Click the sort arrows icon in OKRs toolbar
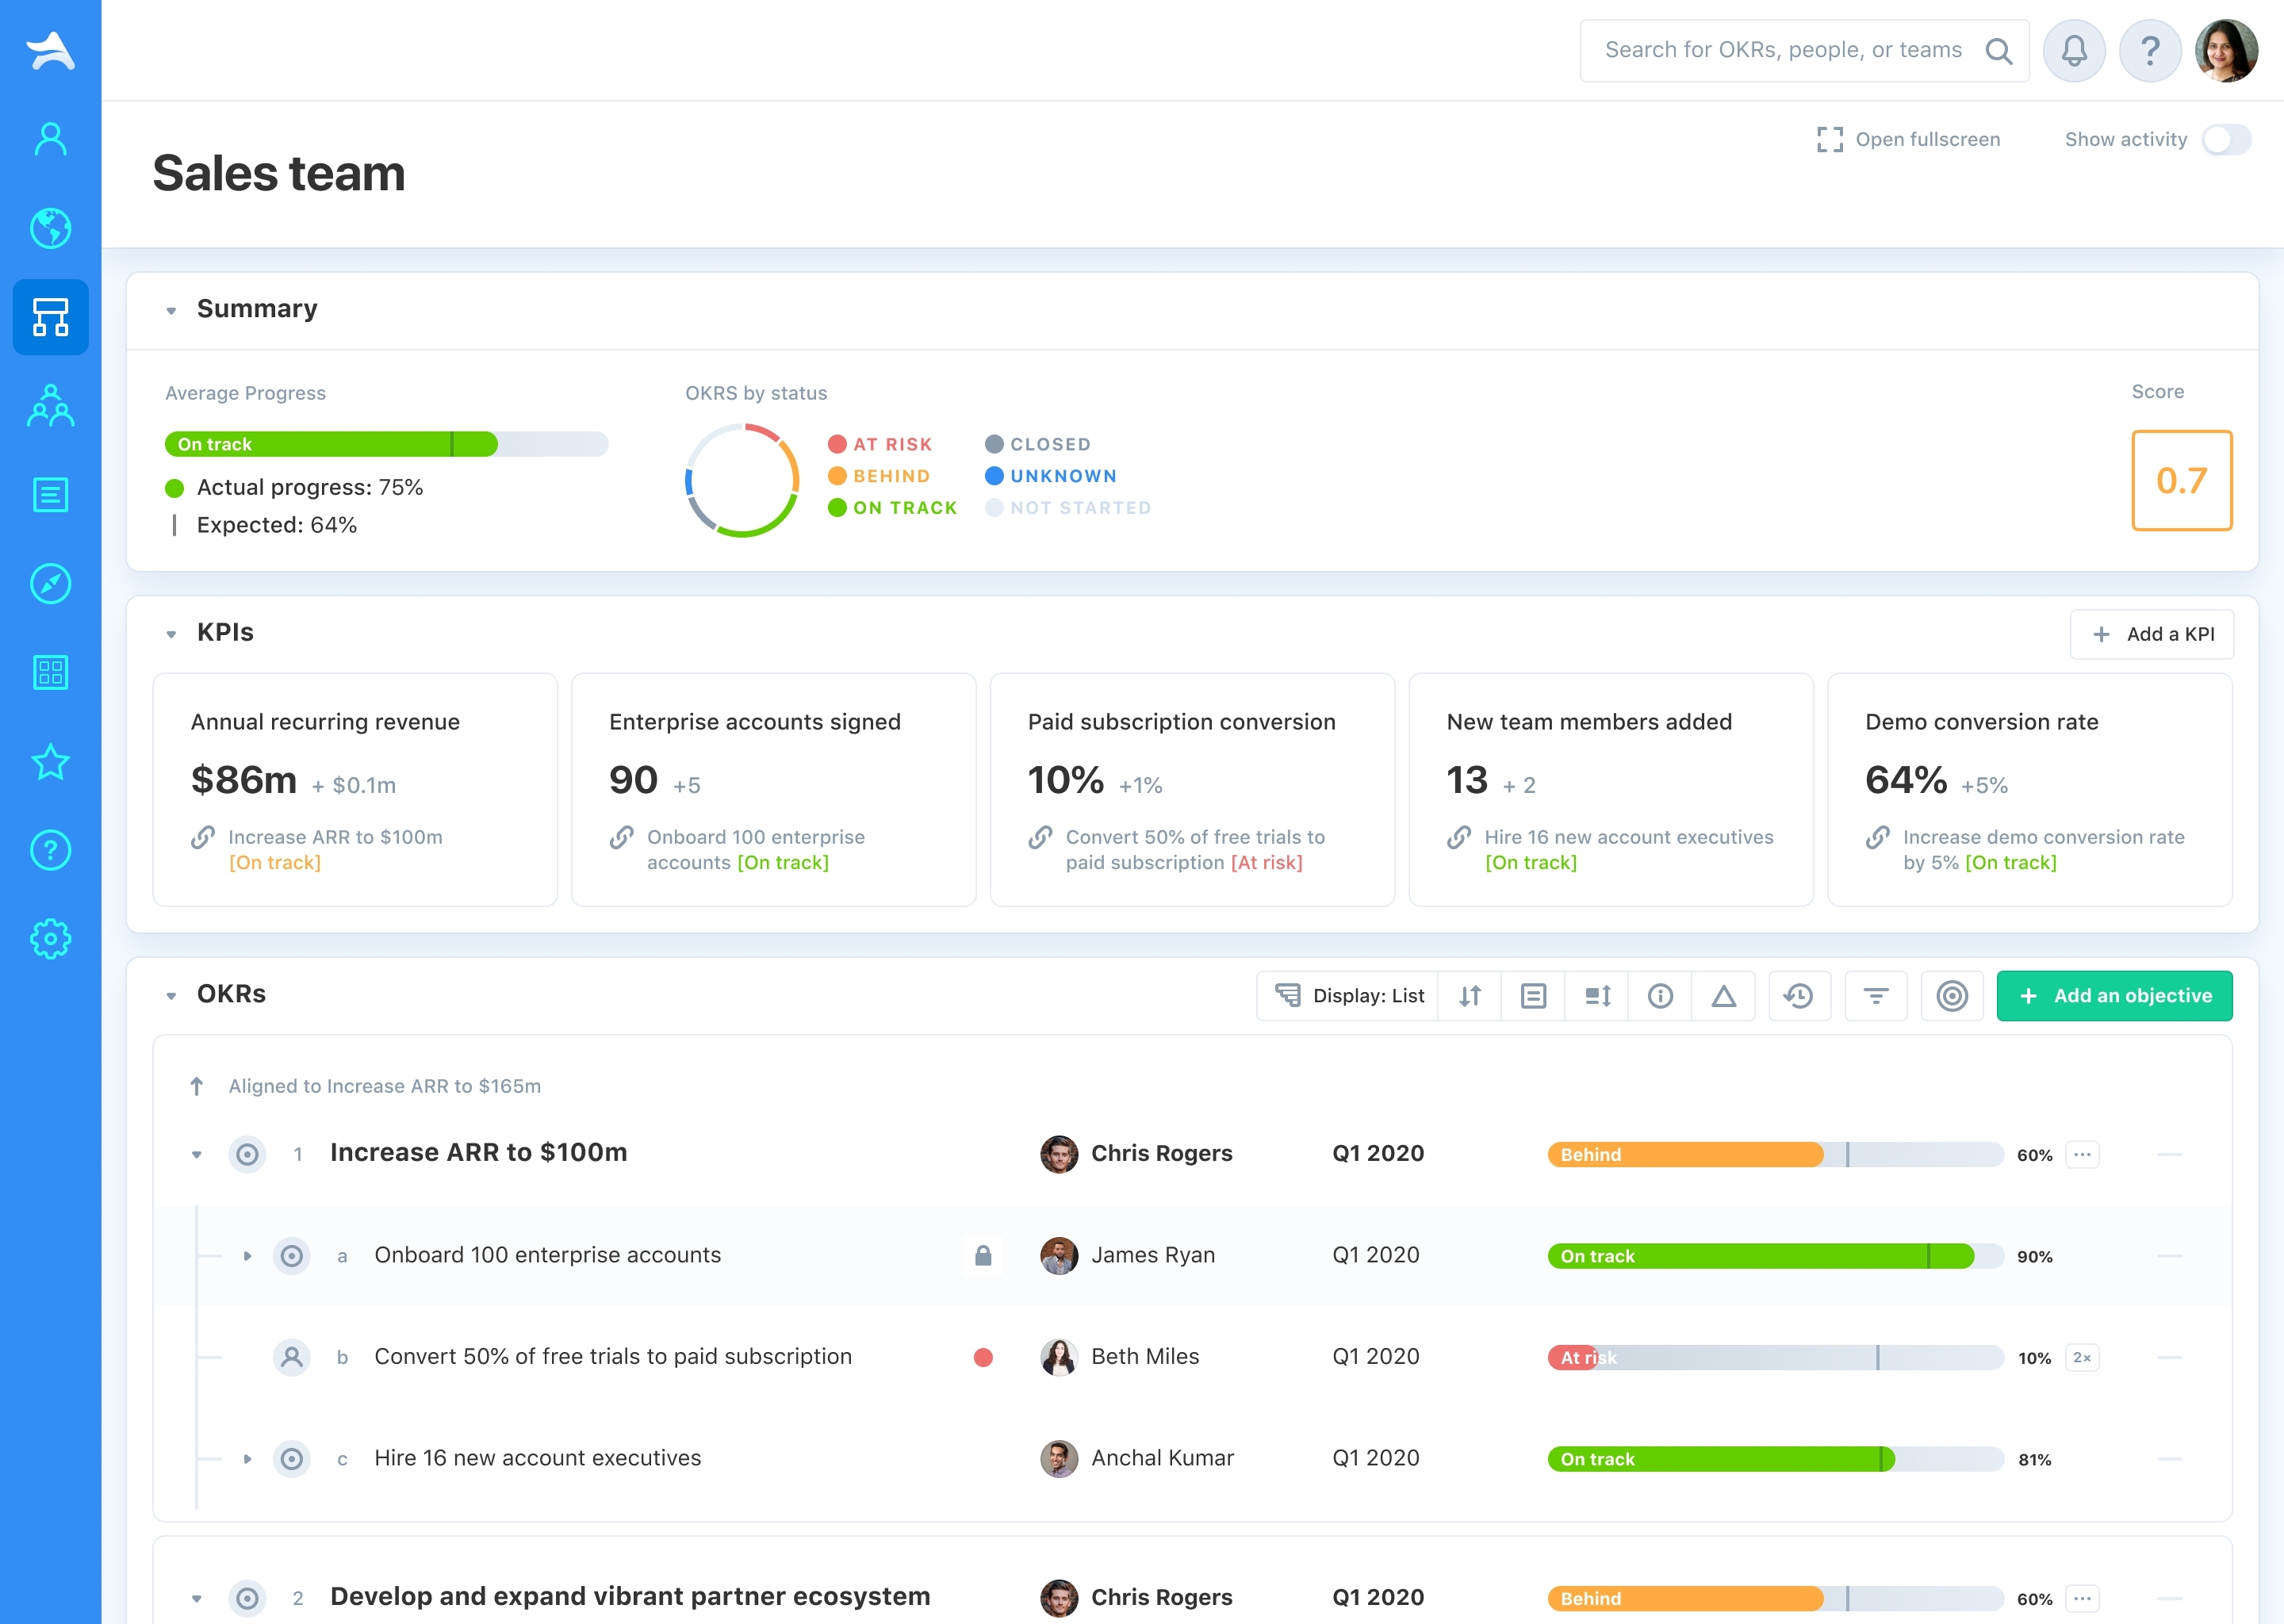The width and height of the screenshot is (2284, 1624). [x=1469, y=996]
